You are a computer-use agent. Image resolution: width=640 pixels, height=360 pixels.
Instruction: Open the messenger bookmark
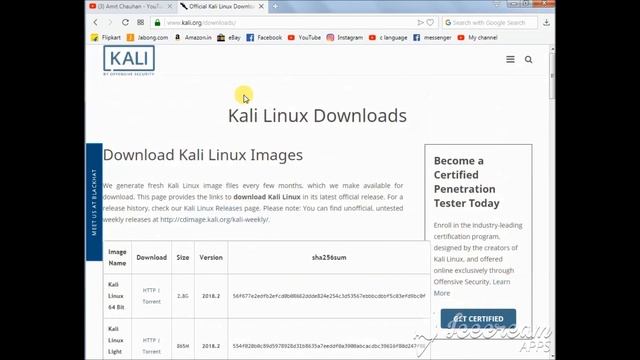point(432,38)
